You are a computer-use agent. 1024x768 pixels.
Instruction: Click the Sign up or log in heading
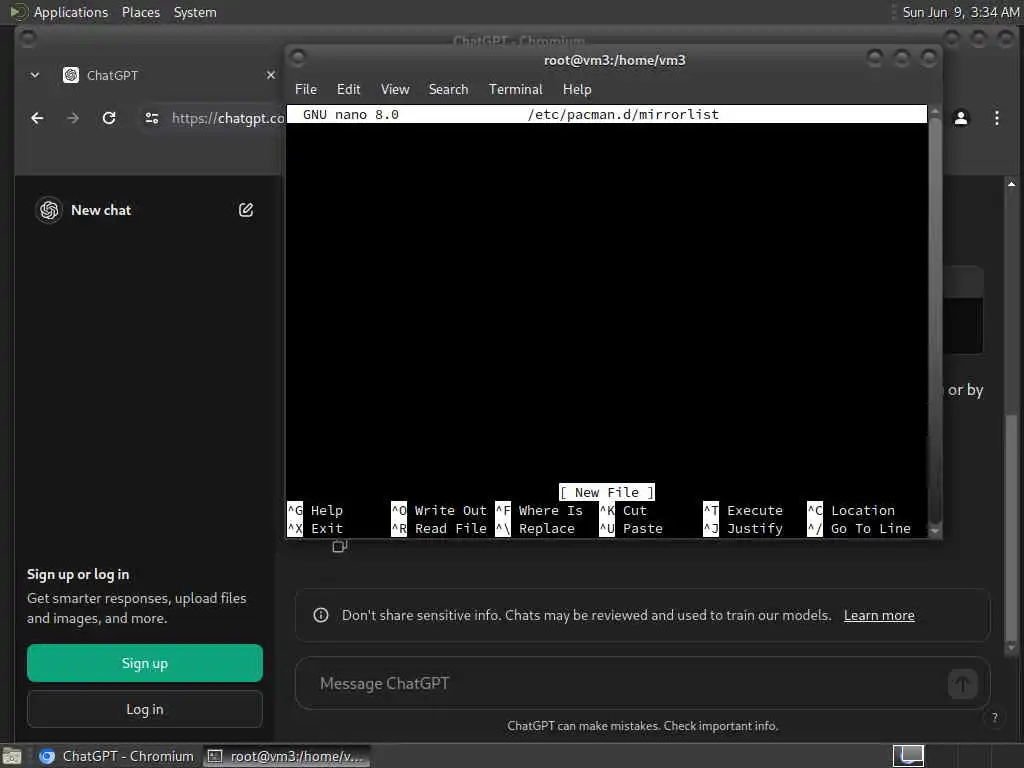coord(78,575)
